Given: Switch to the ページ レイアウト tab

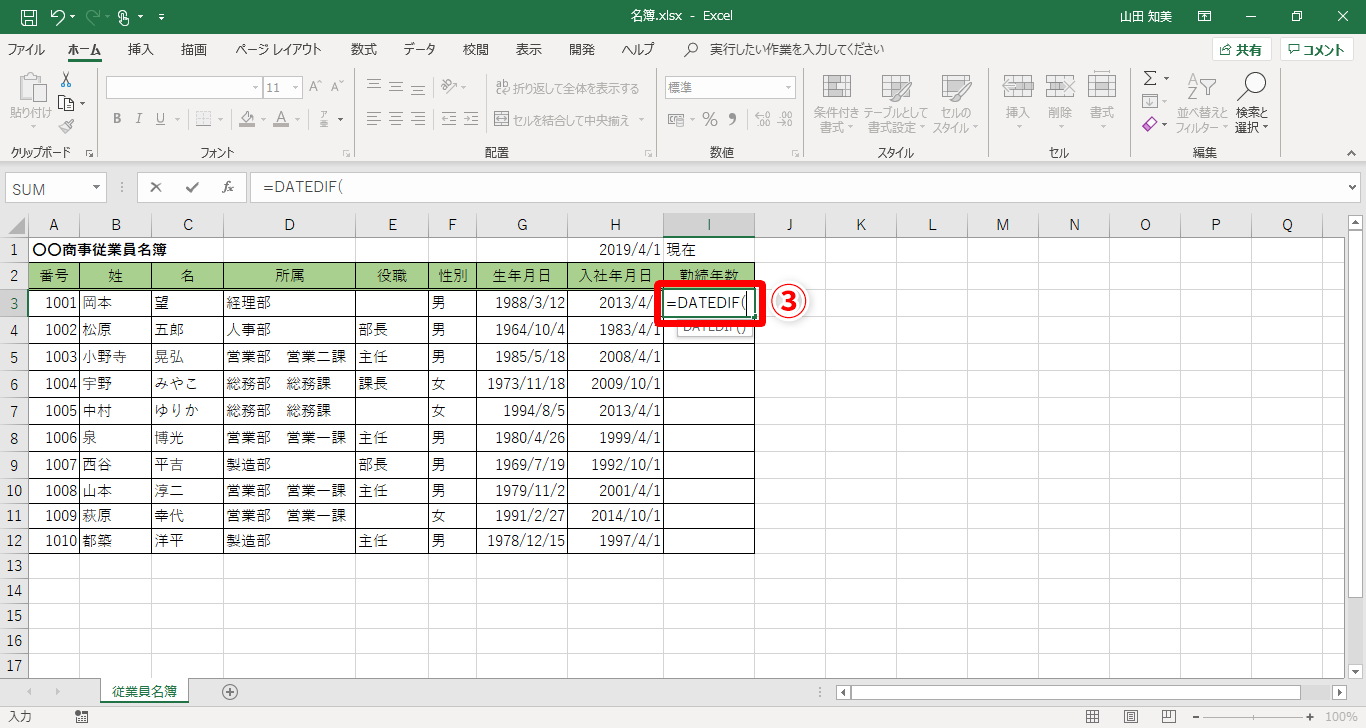Looking at the screenshot, I should [x=279, y=49].
